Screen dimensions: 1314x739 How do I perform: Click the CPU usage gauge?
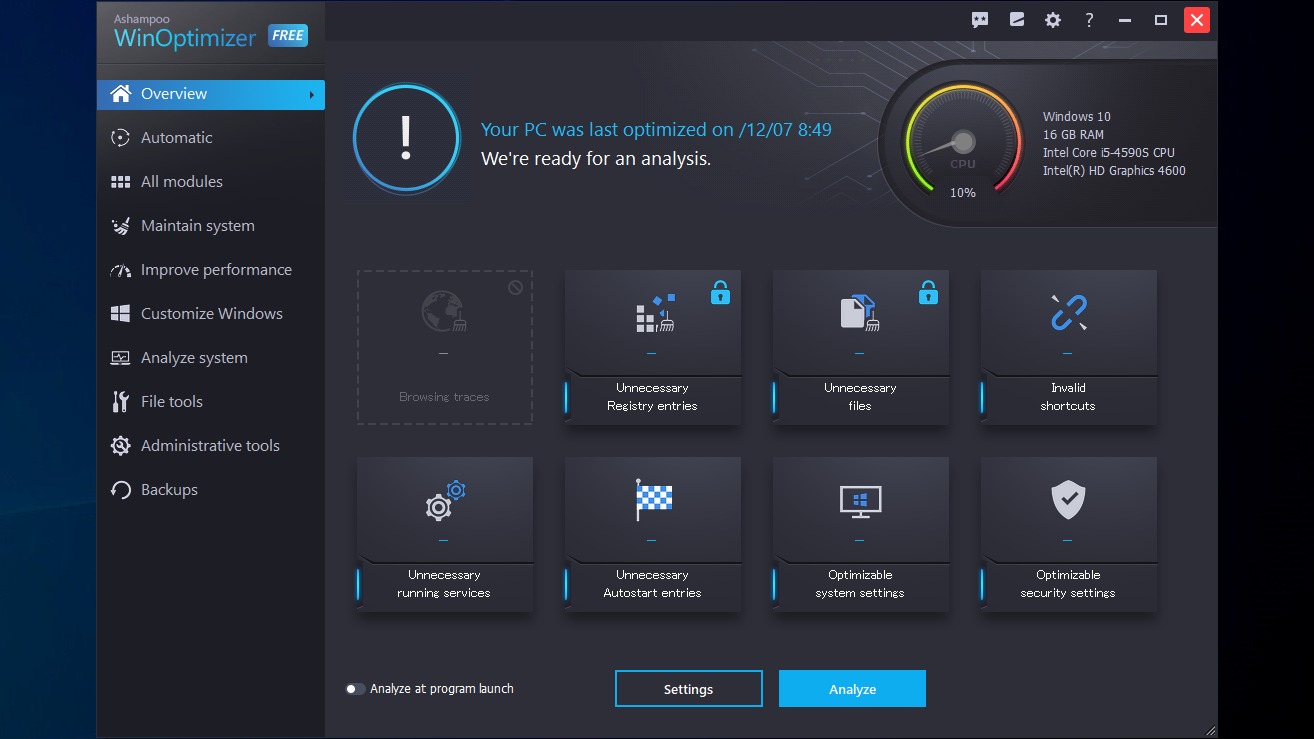(962, 142)
